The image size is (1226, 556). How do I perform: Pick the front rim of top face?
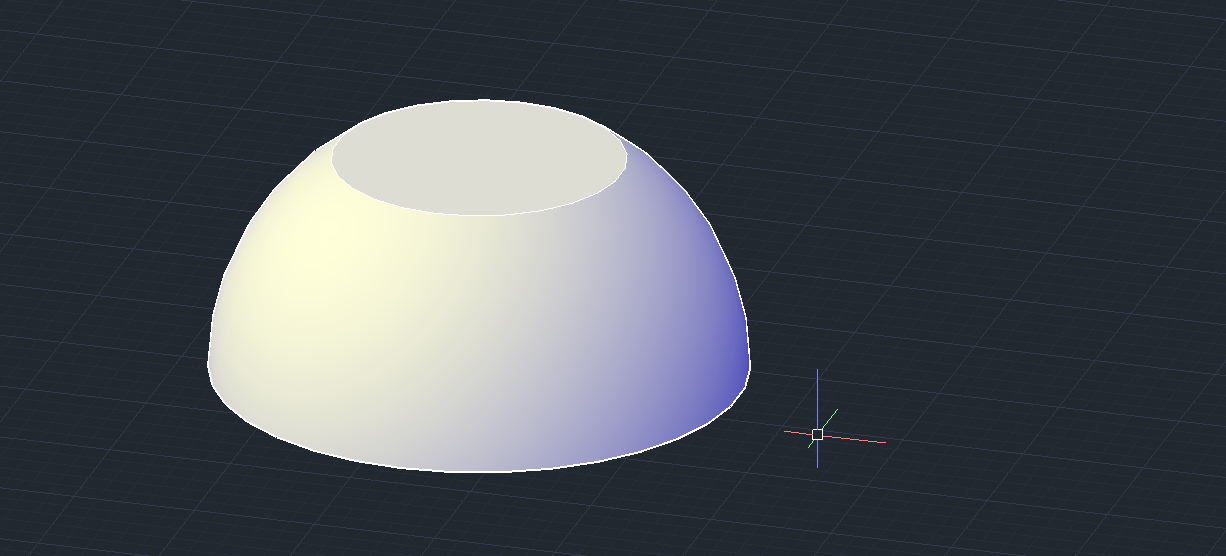tap(480, 214)
